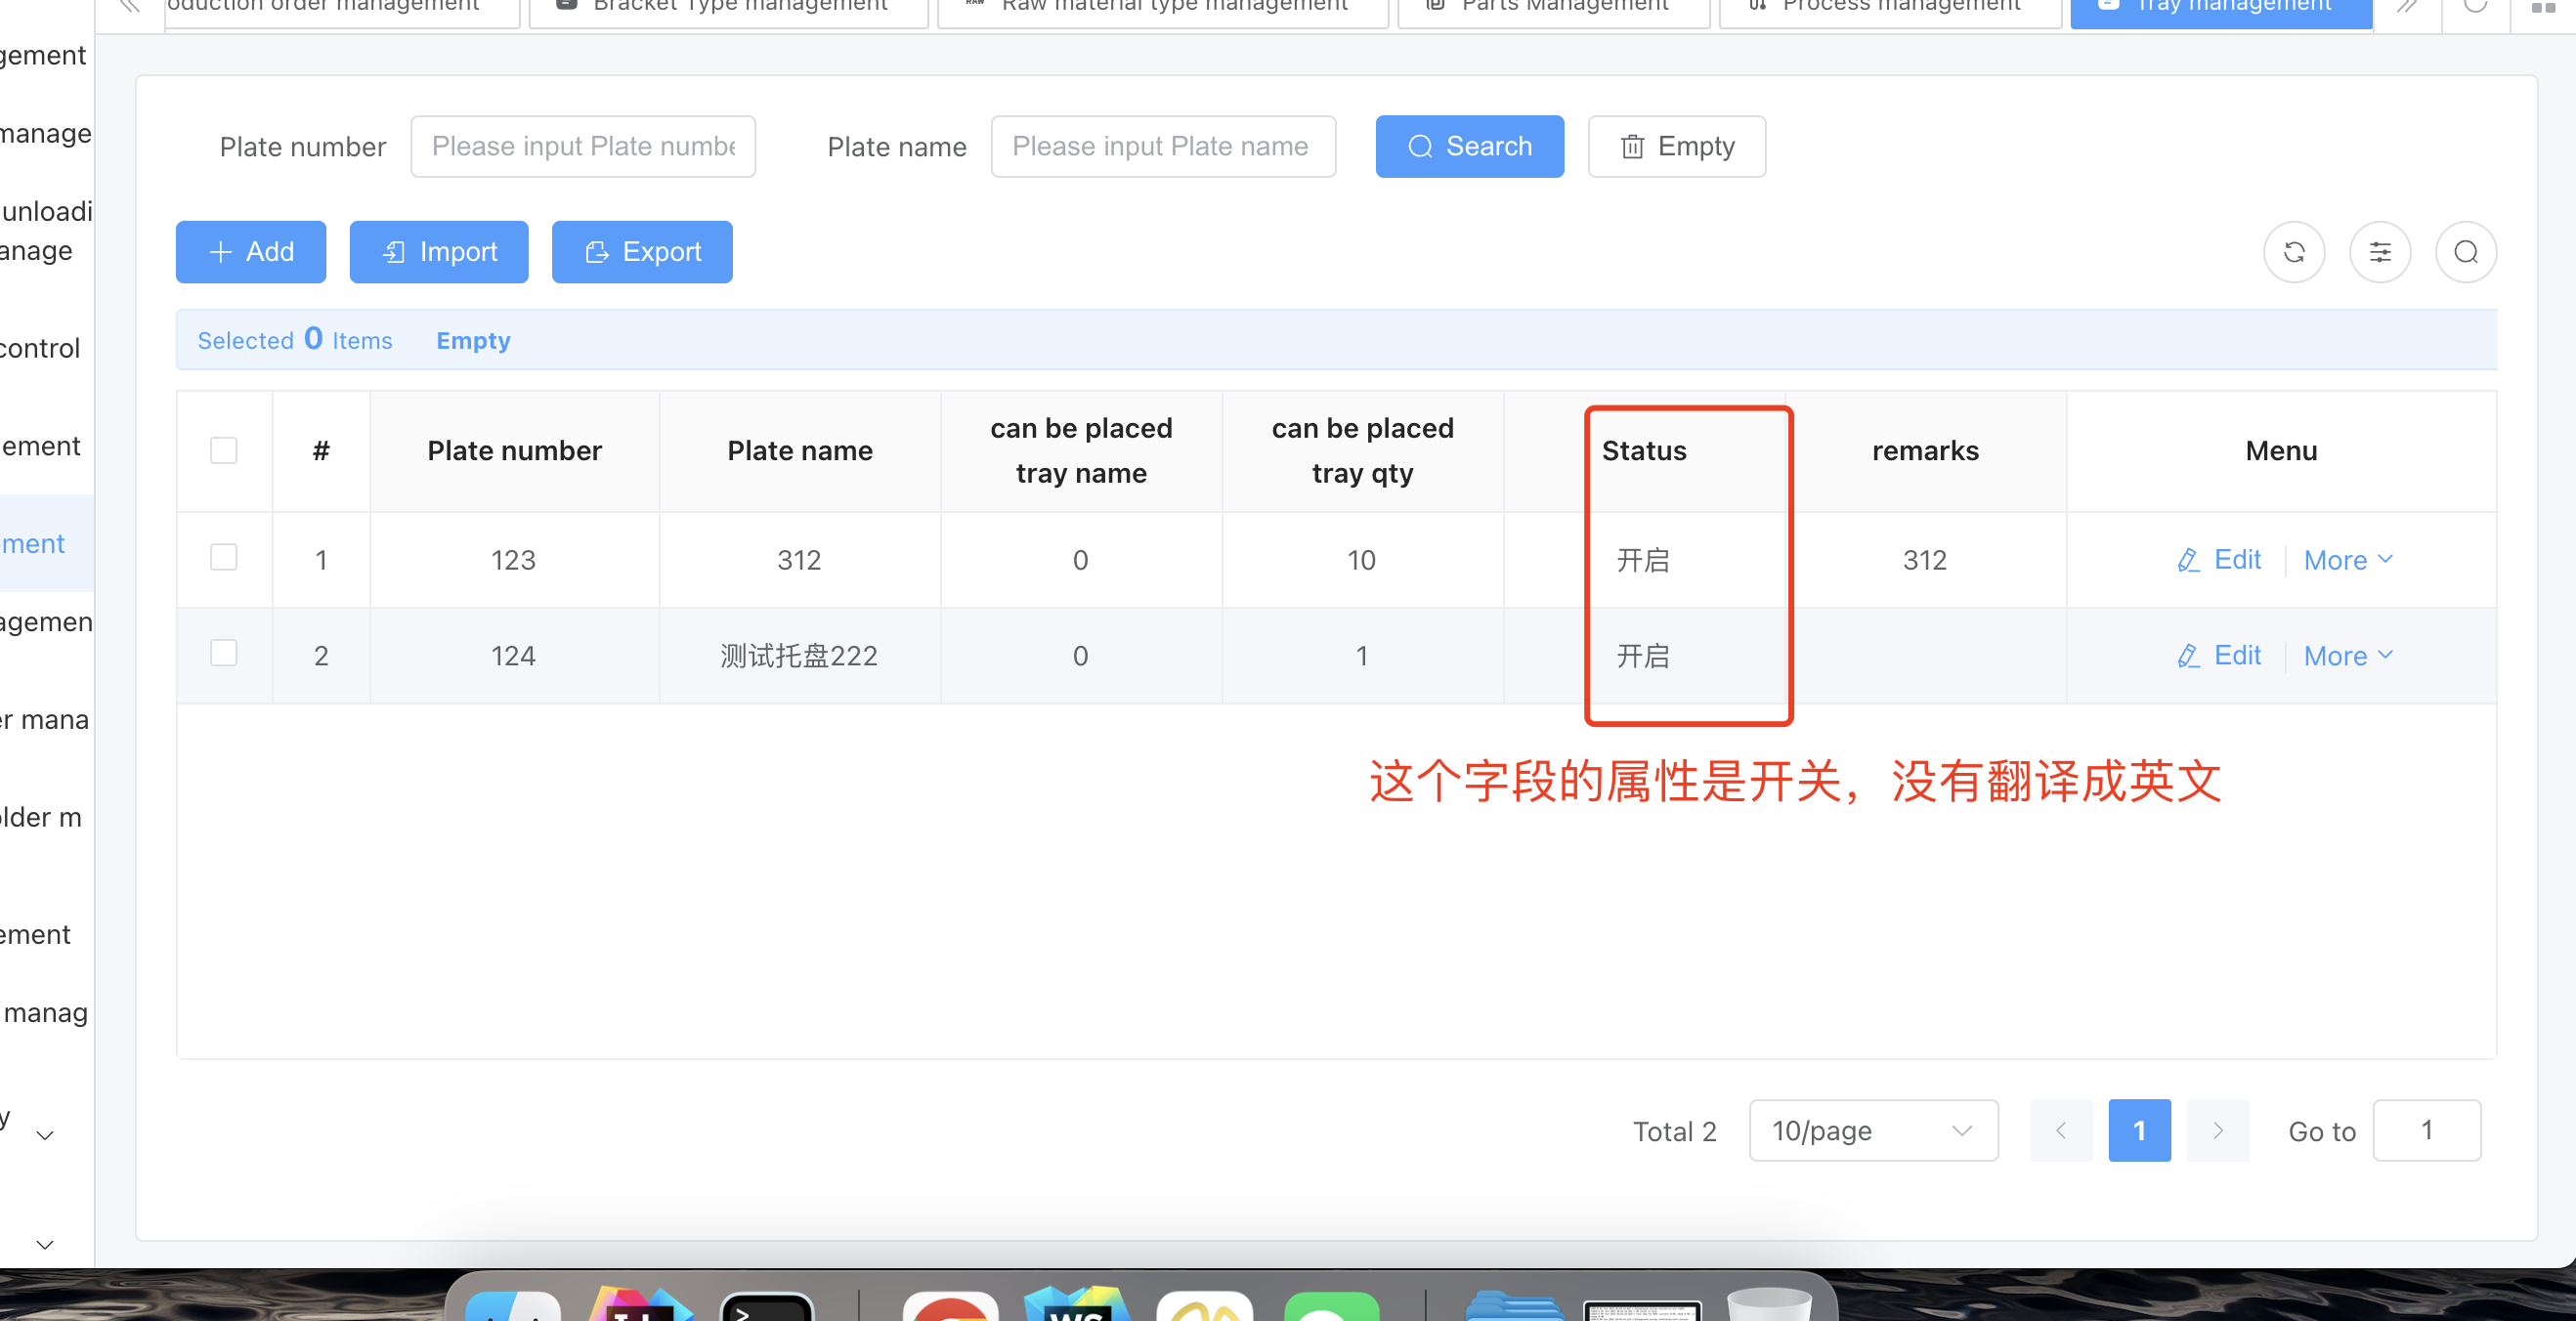Click the Export button
Image resolution: width=2576 pixels, height=1321 pixels.
point(641,252)
